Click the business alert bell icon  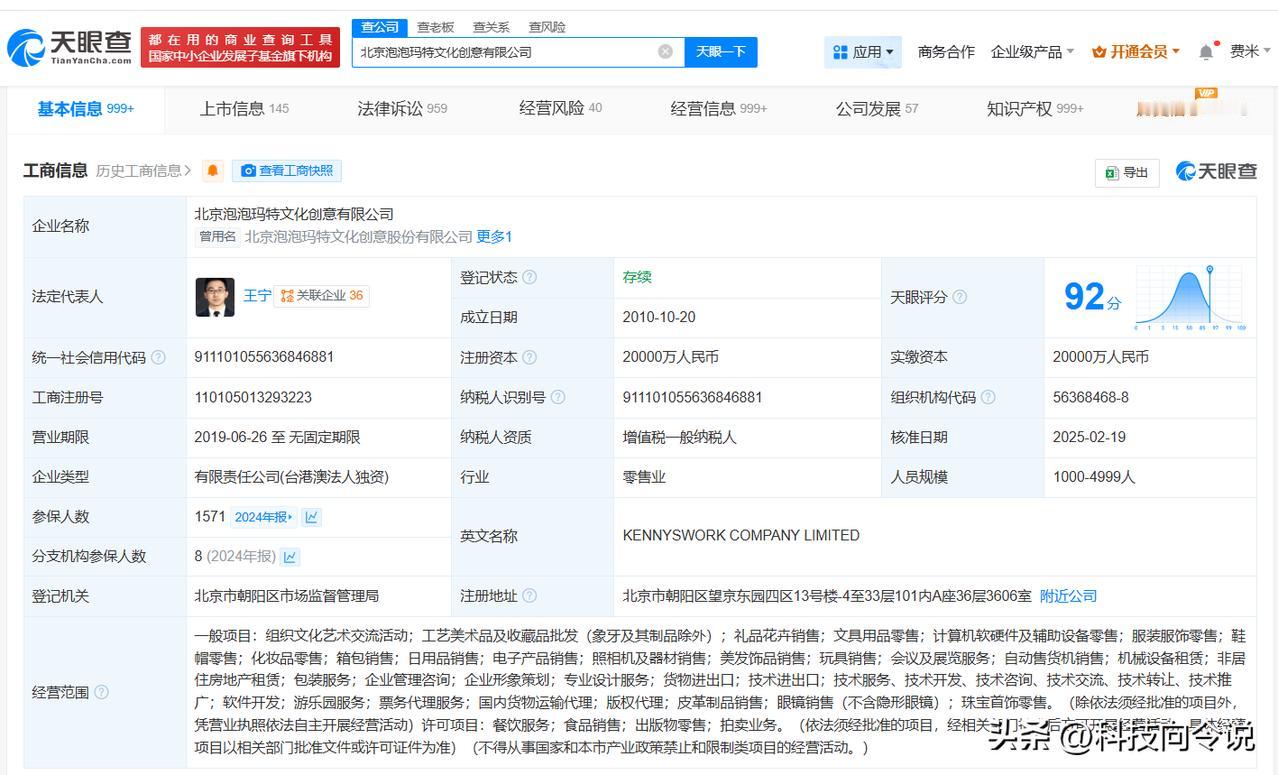pos(213,171)
